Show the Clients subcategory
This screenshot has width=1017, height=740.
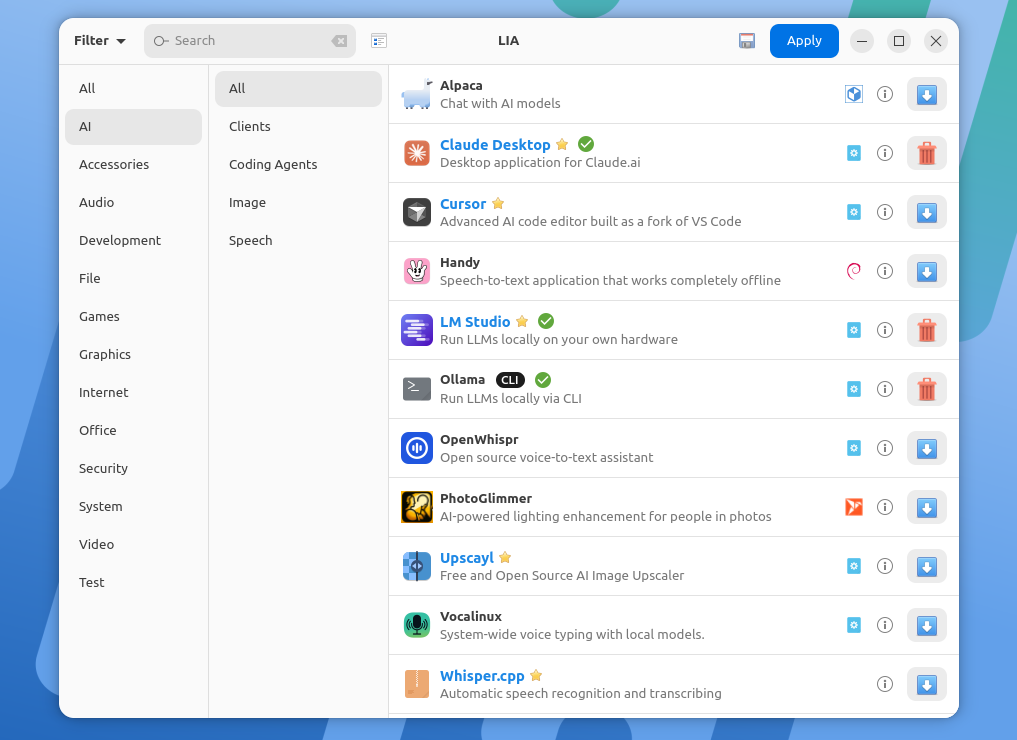298,126
